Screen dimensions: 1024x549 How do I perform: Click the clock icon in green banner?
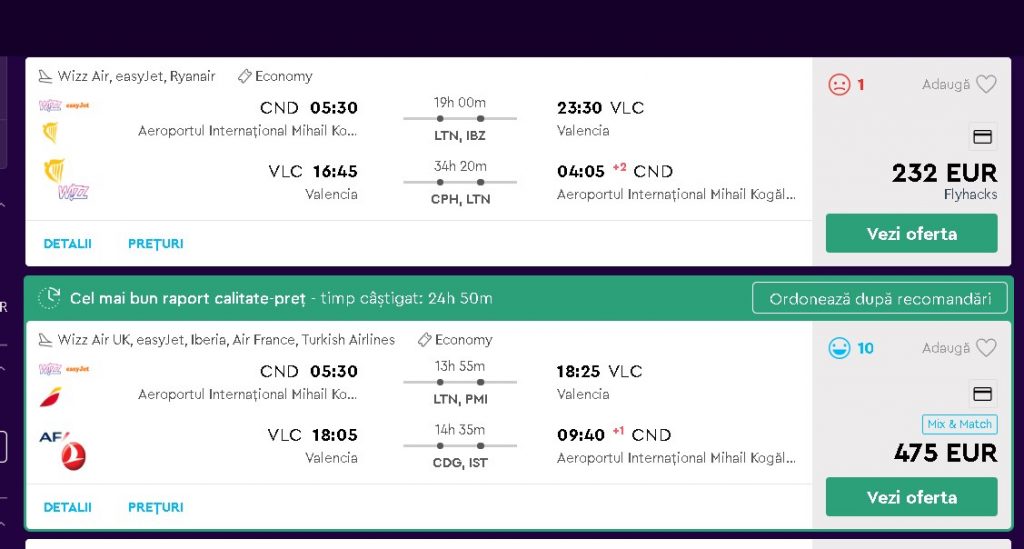point(49,298)
